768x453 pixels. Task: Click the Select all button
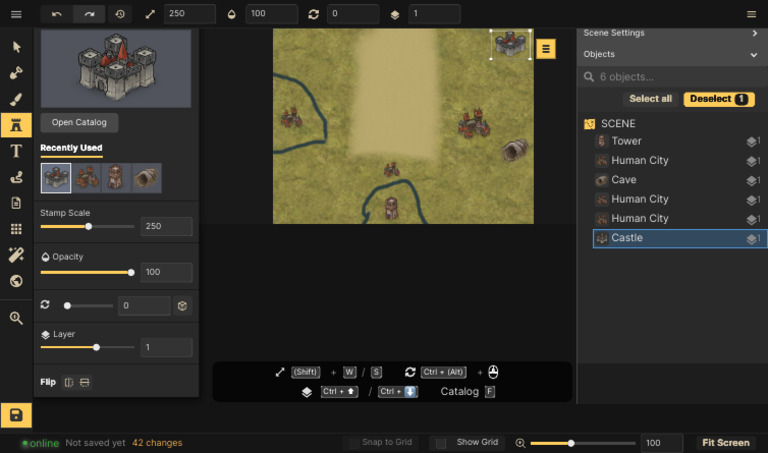tap(650, 99)
